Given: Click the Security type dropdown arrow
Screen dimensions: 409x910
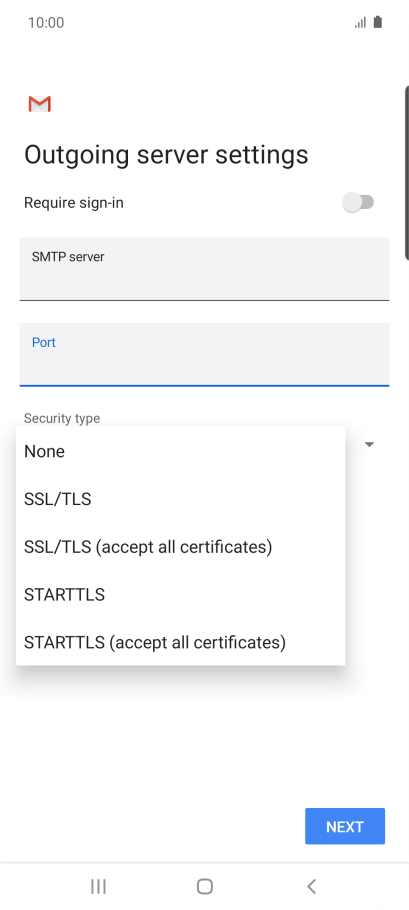Looking at the screenshot, I should pos(369,445).
